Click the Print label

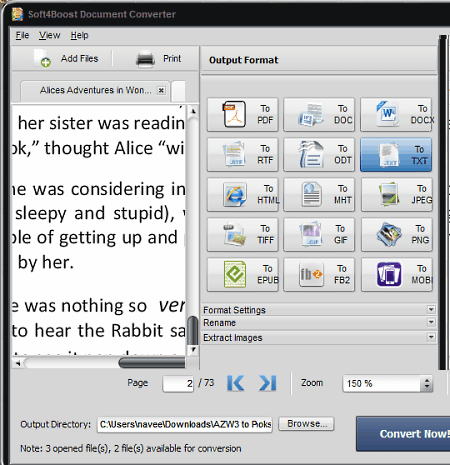172,59
